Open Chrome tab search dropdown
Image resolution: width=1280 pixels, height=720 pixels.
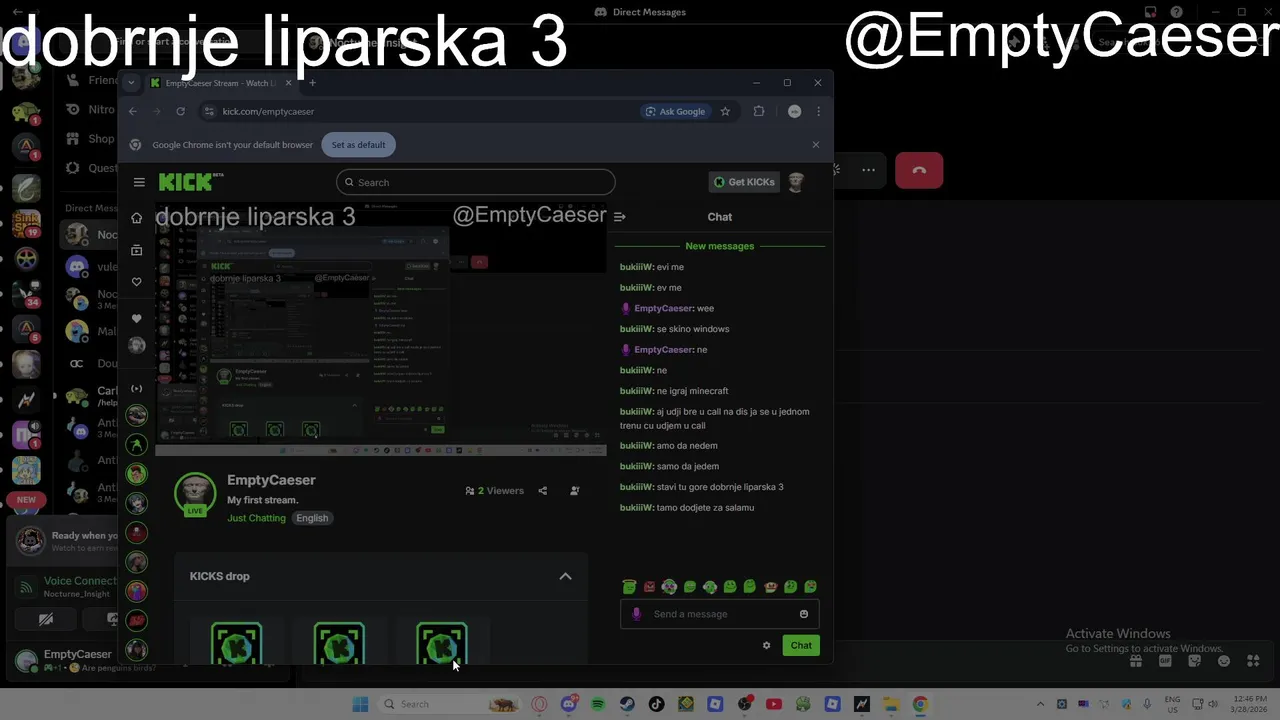(131, 83)
